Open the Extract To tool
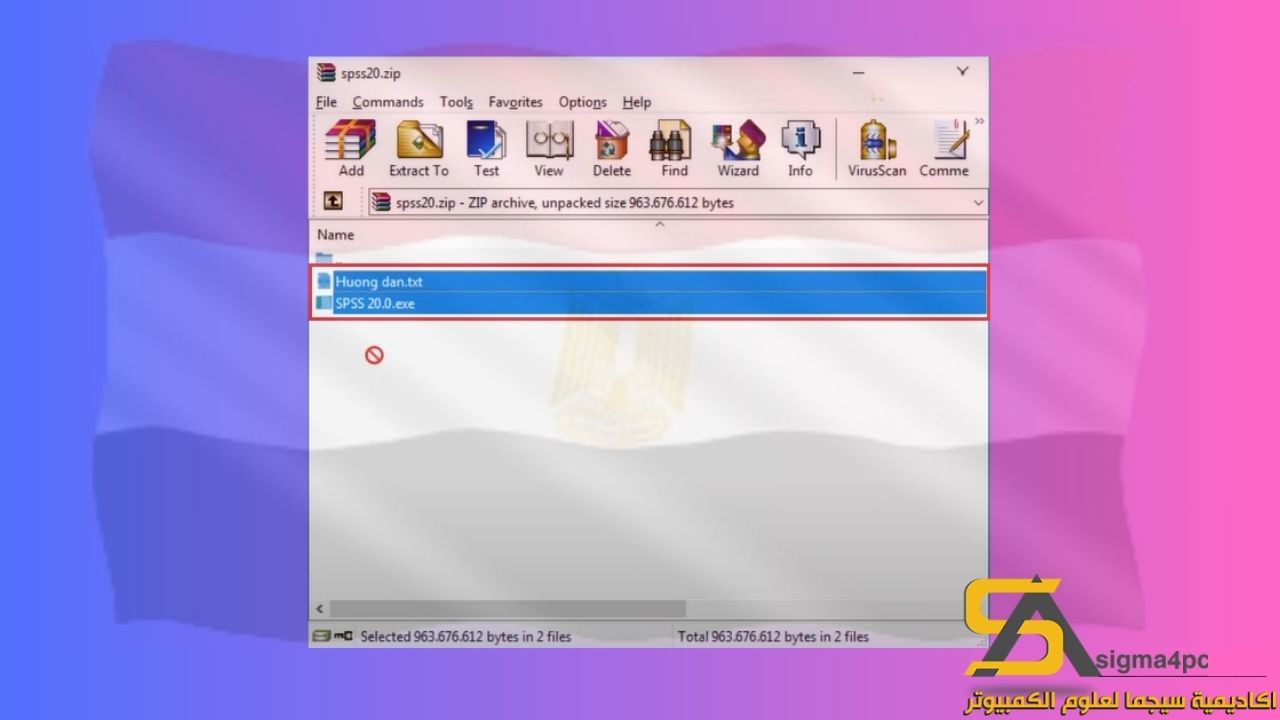 [x=419, y=148]
